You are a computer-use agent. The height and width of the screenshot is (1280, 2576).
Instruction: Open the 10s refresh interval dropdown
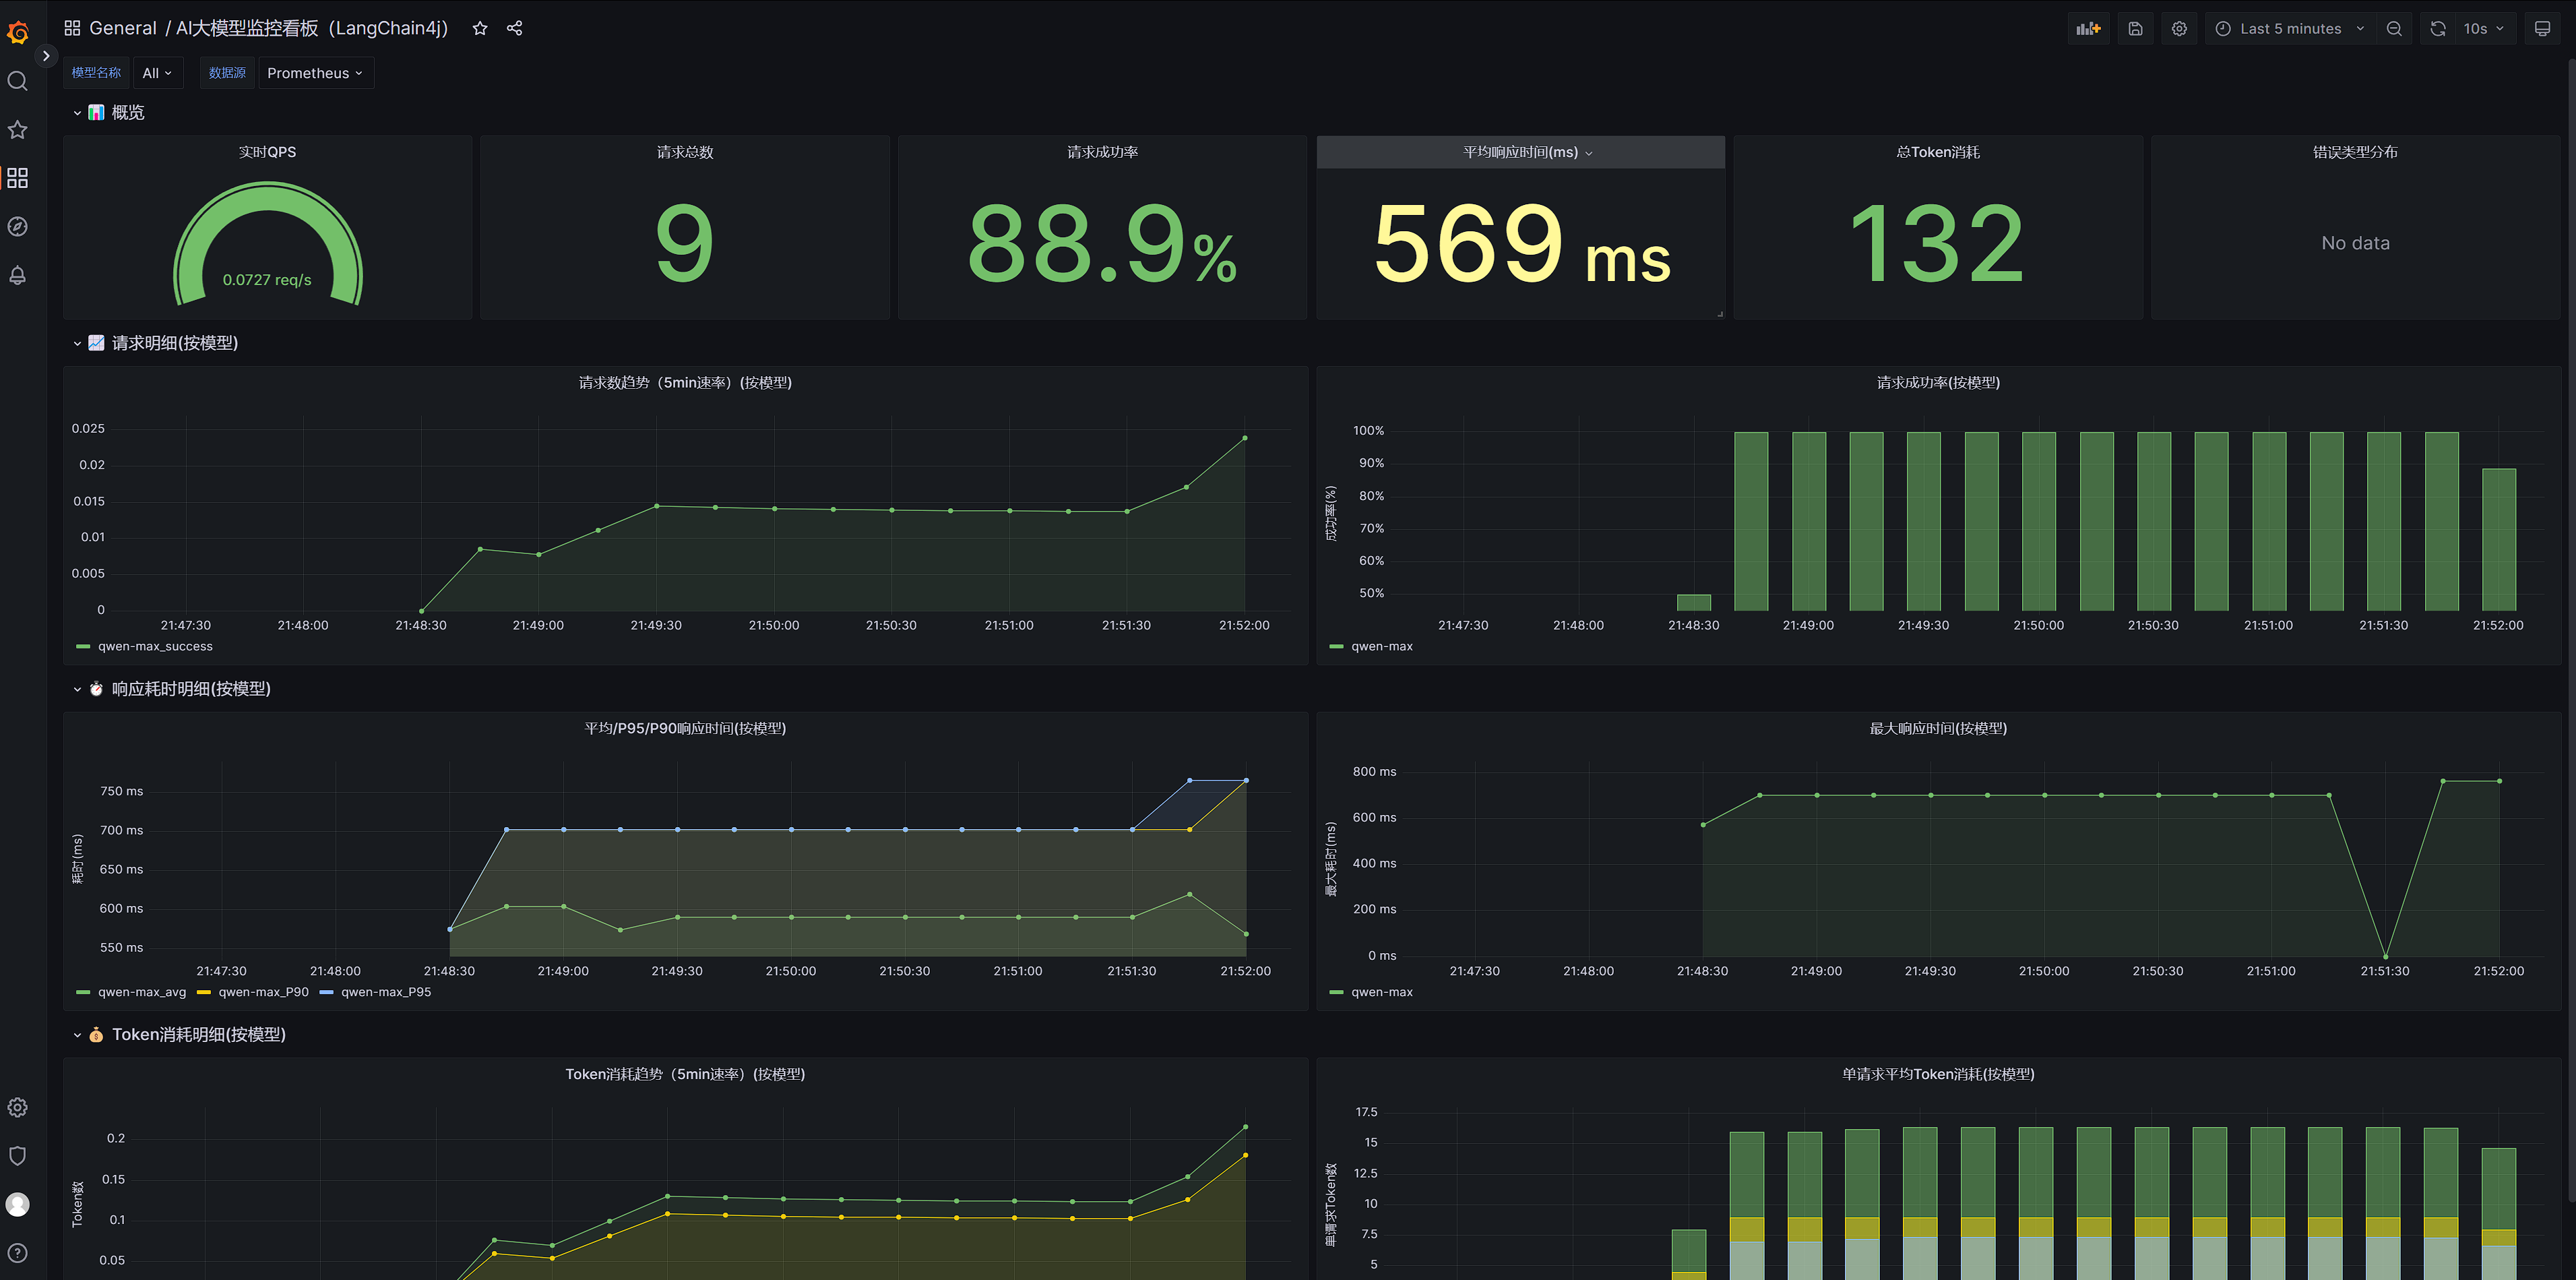pyautogui.click(x=2483, y=29)
